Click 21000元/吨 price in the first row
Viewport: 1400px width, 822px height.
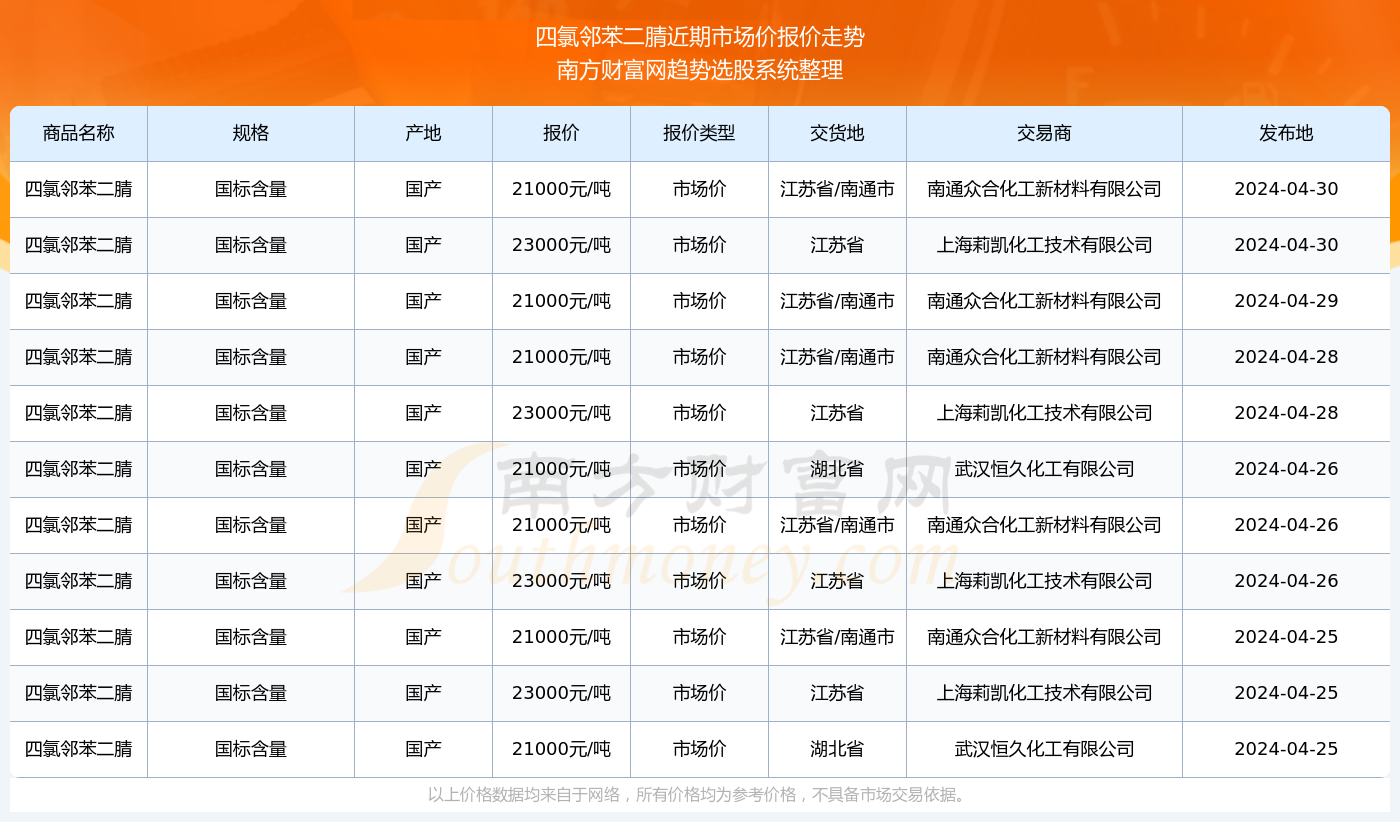(561, 189)
